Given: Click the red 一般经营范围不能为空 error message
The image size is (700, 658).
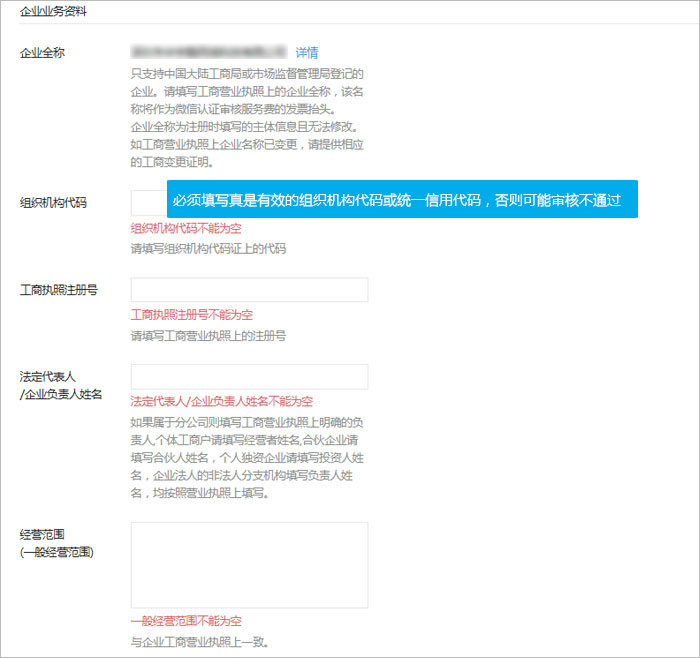Looking at the screenshot, I should pos(186,621).
